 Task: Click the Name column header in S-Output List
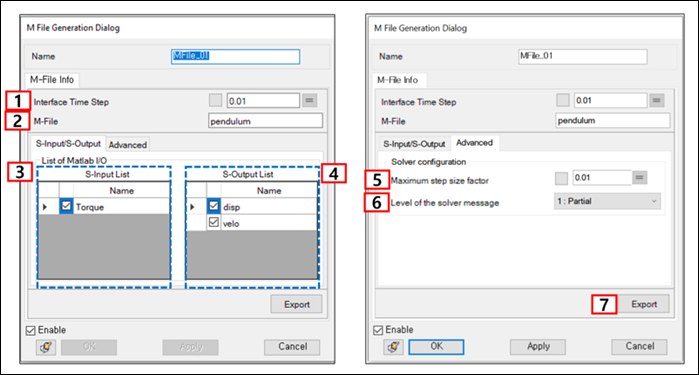coord(269,190)
